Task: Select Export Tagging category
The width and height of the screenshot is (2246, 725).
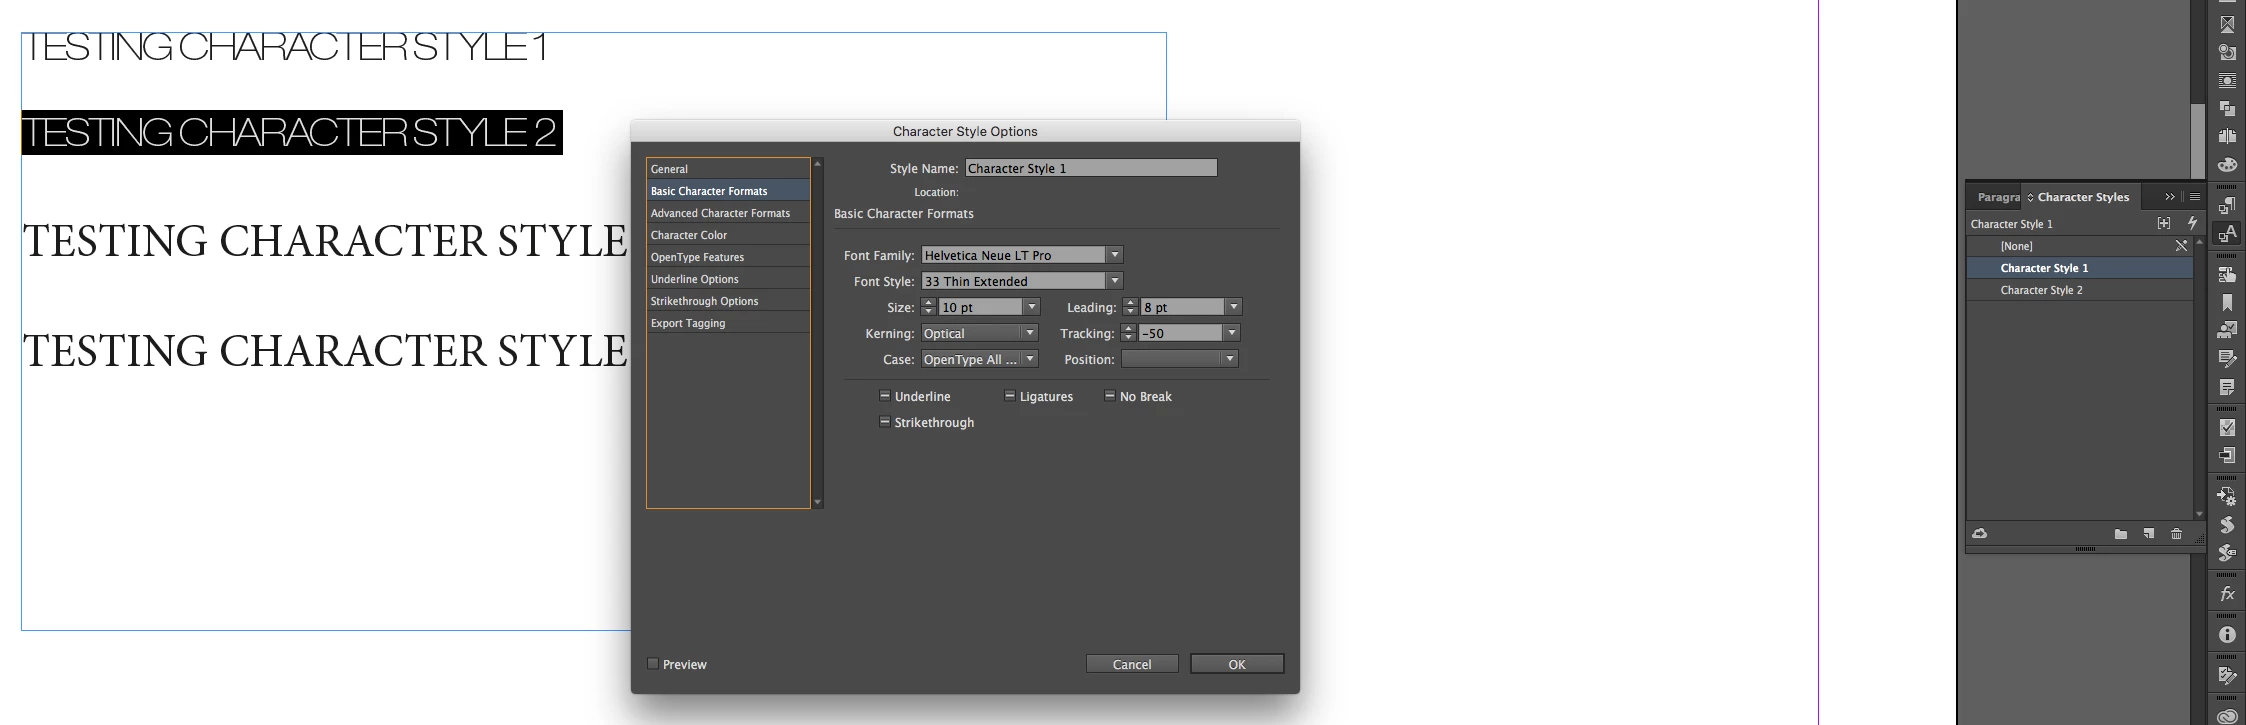Action: [x=728, y=323]
